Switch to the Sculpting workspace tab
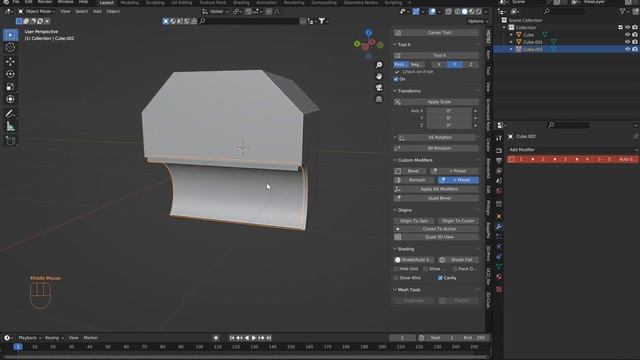640x360 pixels. pos(155,2)
